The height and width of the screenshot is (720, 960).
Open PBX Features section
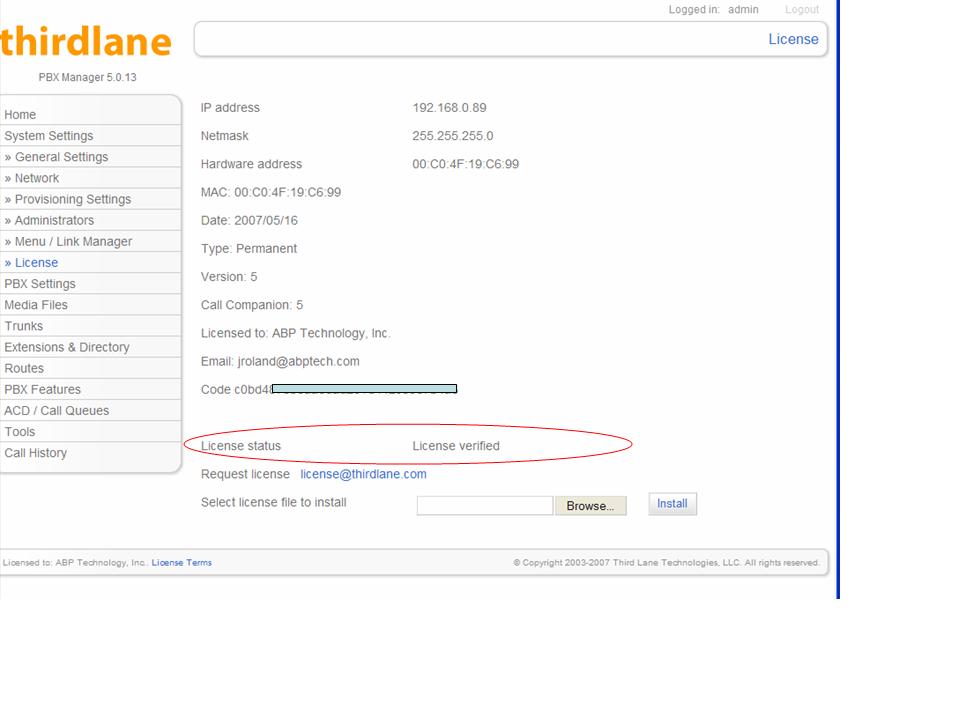[x=42, y=389]
